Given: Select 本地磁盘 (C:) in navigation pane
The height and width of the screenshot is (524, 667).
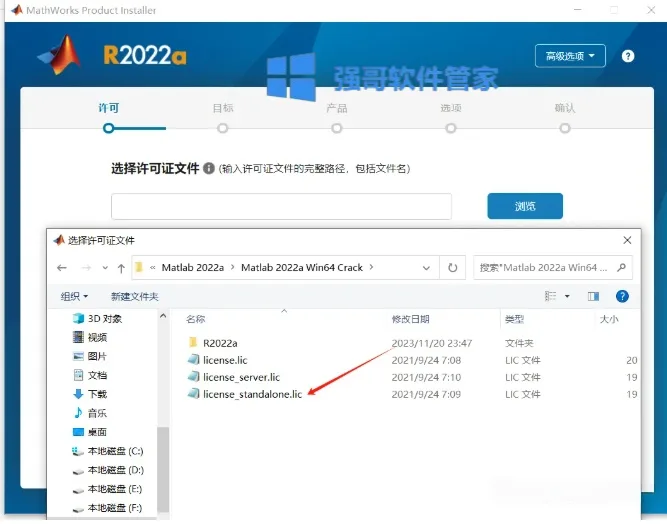Looking at the screenshot, I should [108, 451].
